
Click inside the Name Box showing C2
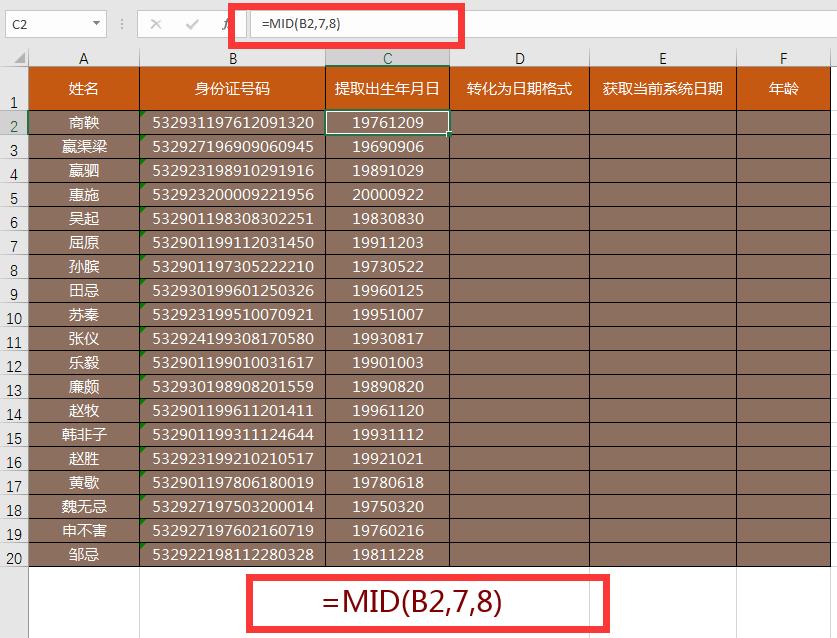coord(45,22)
